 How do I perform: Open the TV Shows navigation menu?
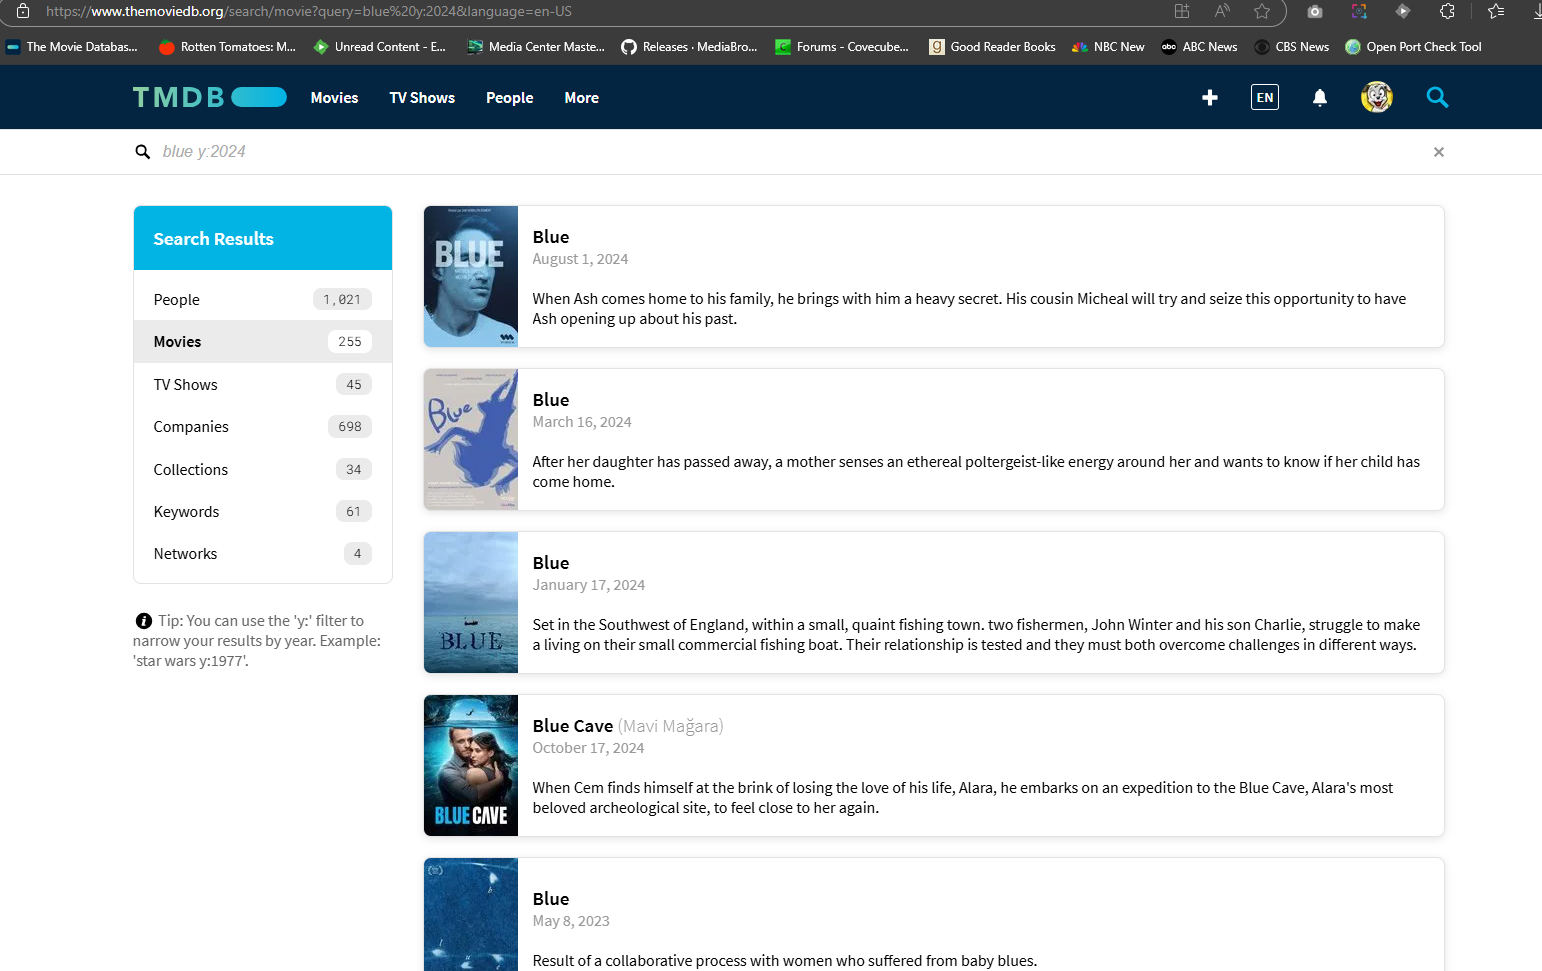pos(422,98)
